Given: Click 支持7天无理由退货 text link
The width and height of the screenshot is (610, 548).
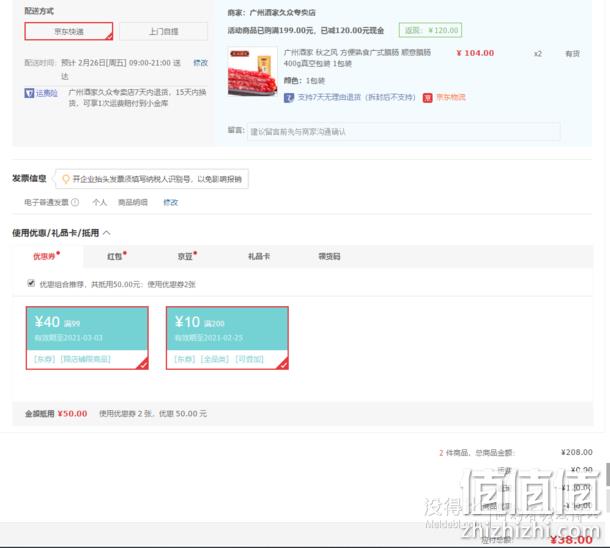Looking at the screenshot, I should pos(356,97).
